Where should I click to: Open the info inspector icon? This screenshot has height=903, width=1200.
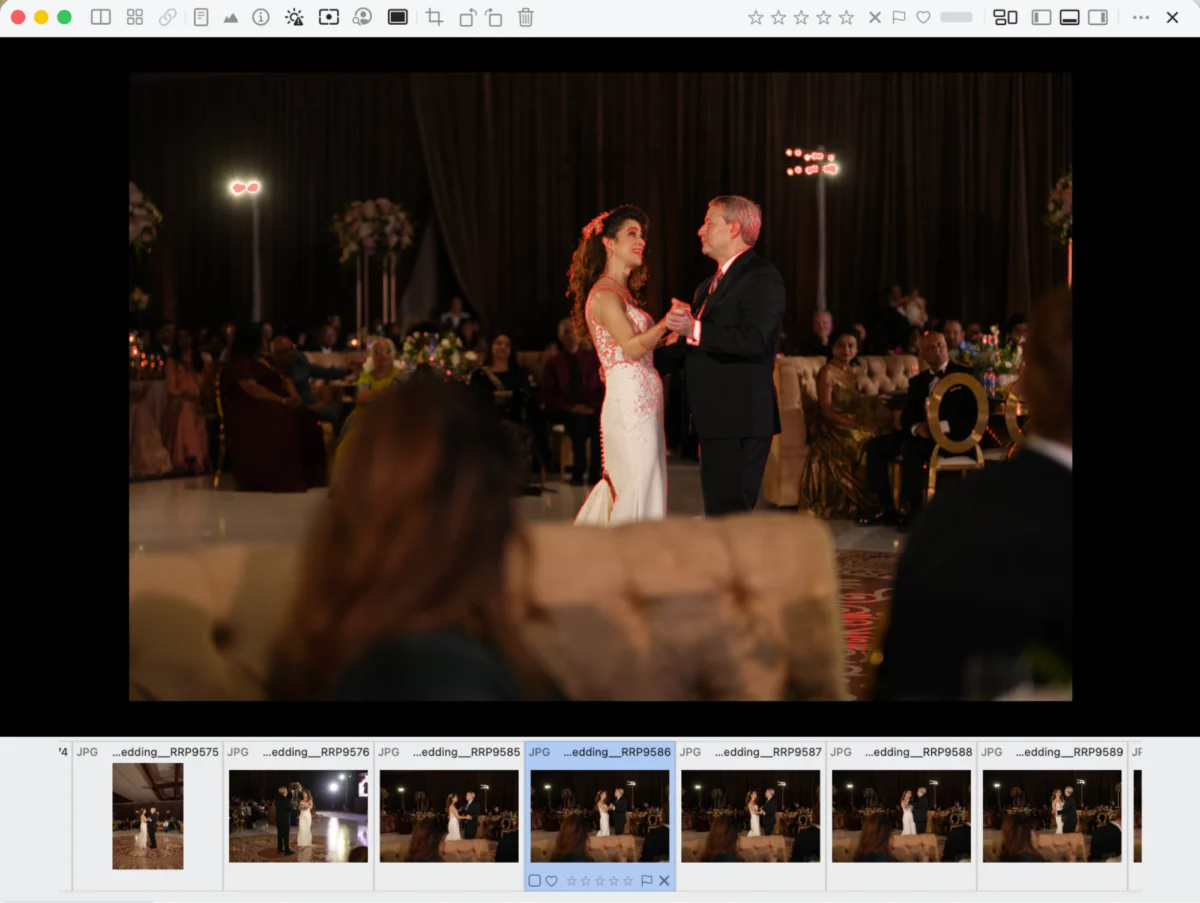click(261, 17)
